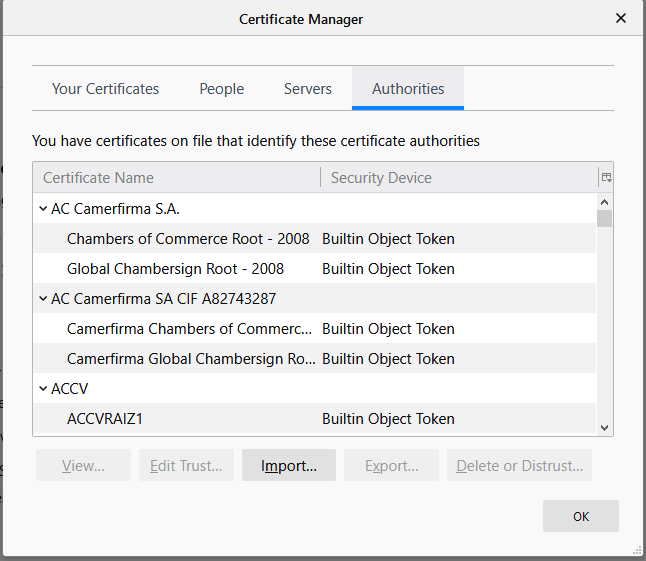646x561 pixels.
Task: Close the Certificate Manager window
Action: coord(620,19)
